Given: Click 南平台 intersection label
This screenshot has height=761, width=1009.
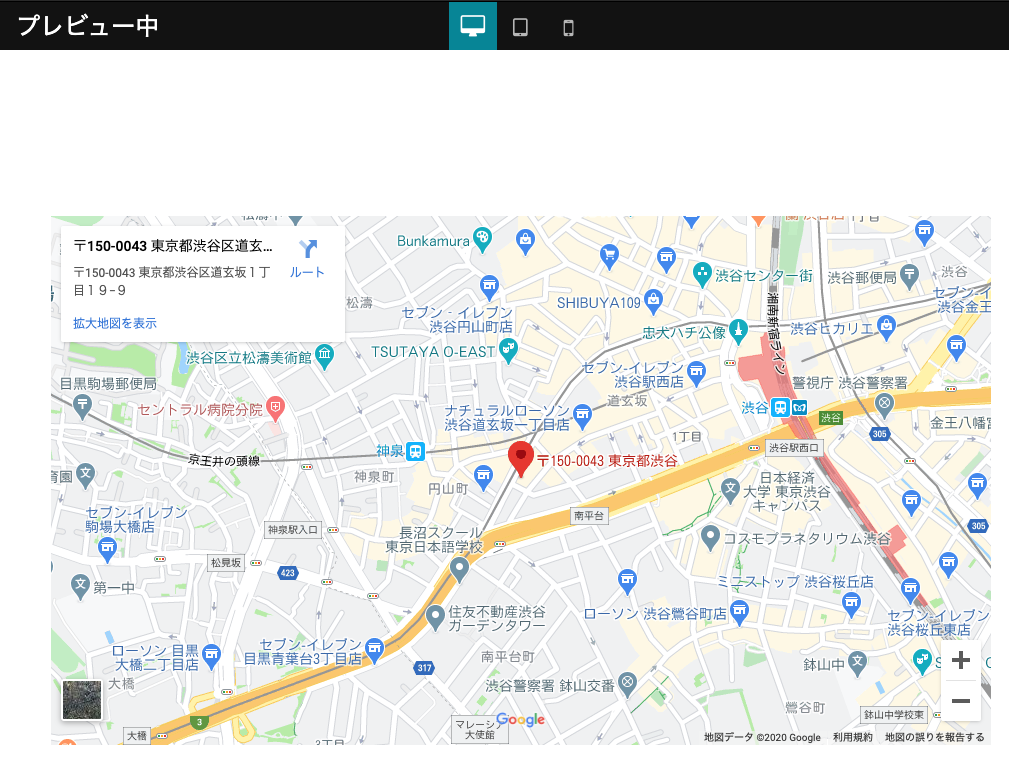Looking at the screenshot, I should (x=589, y=515).
